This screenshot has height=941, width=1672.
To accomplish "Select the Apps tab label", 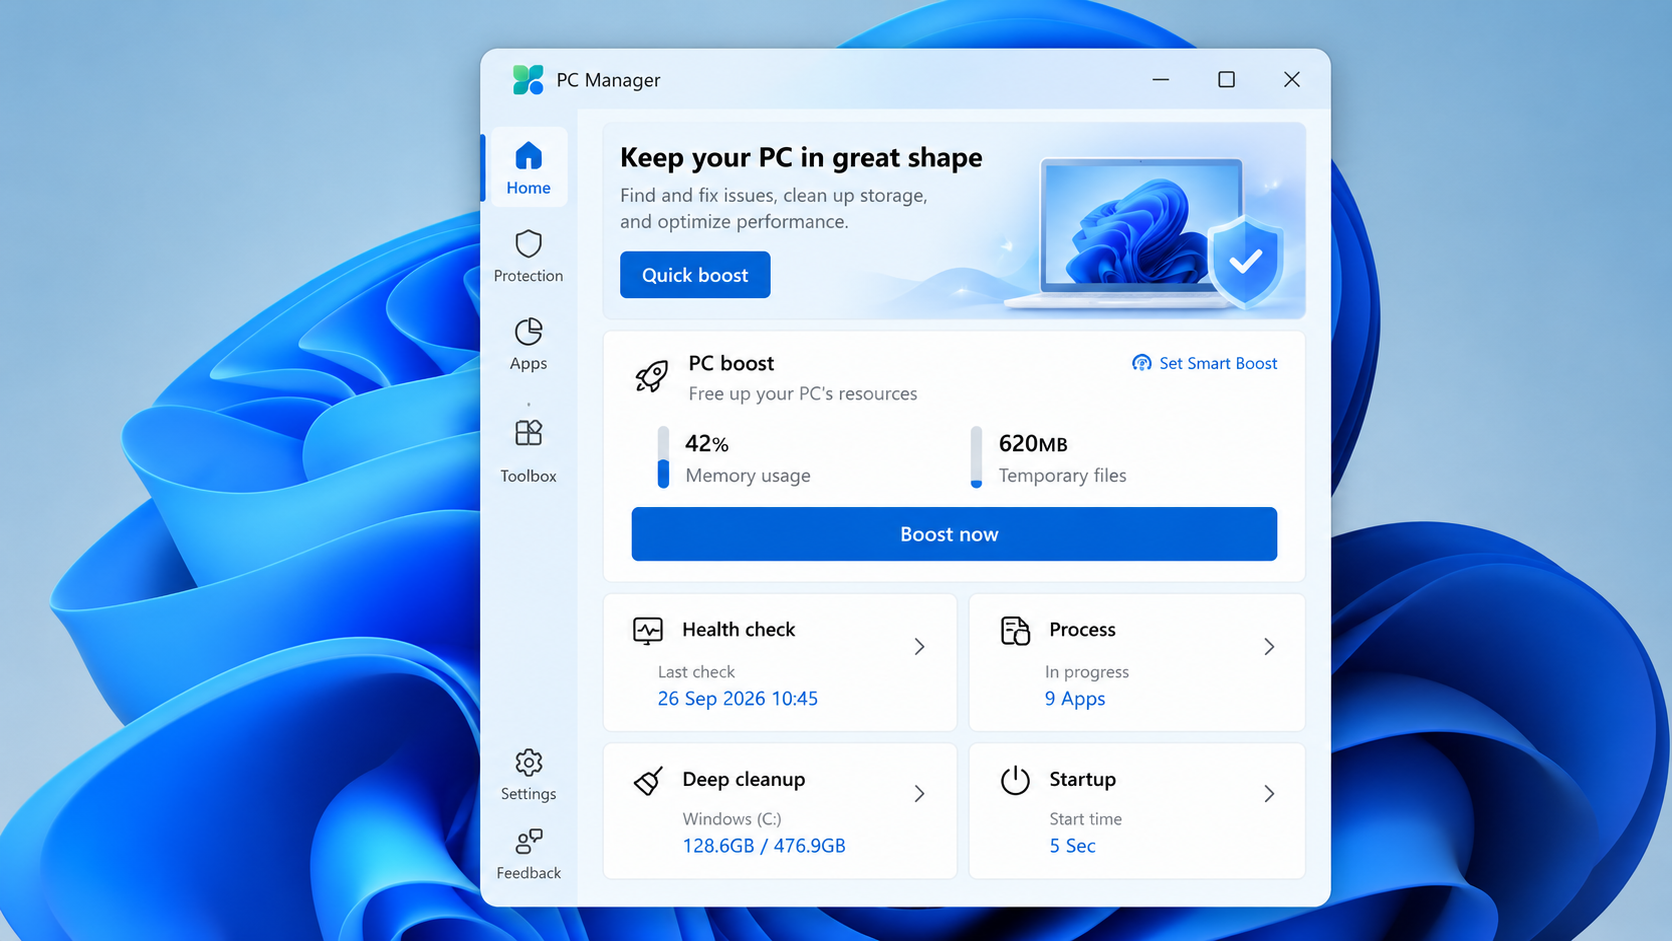I will click(528, 364).
